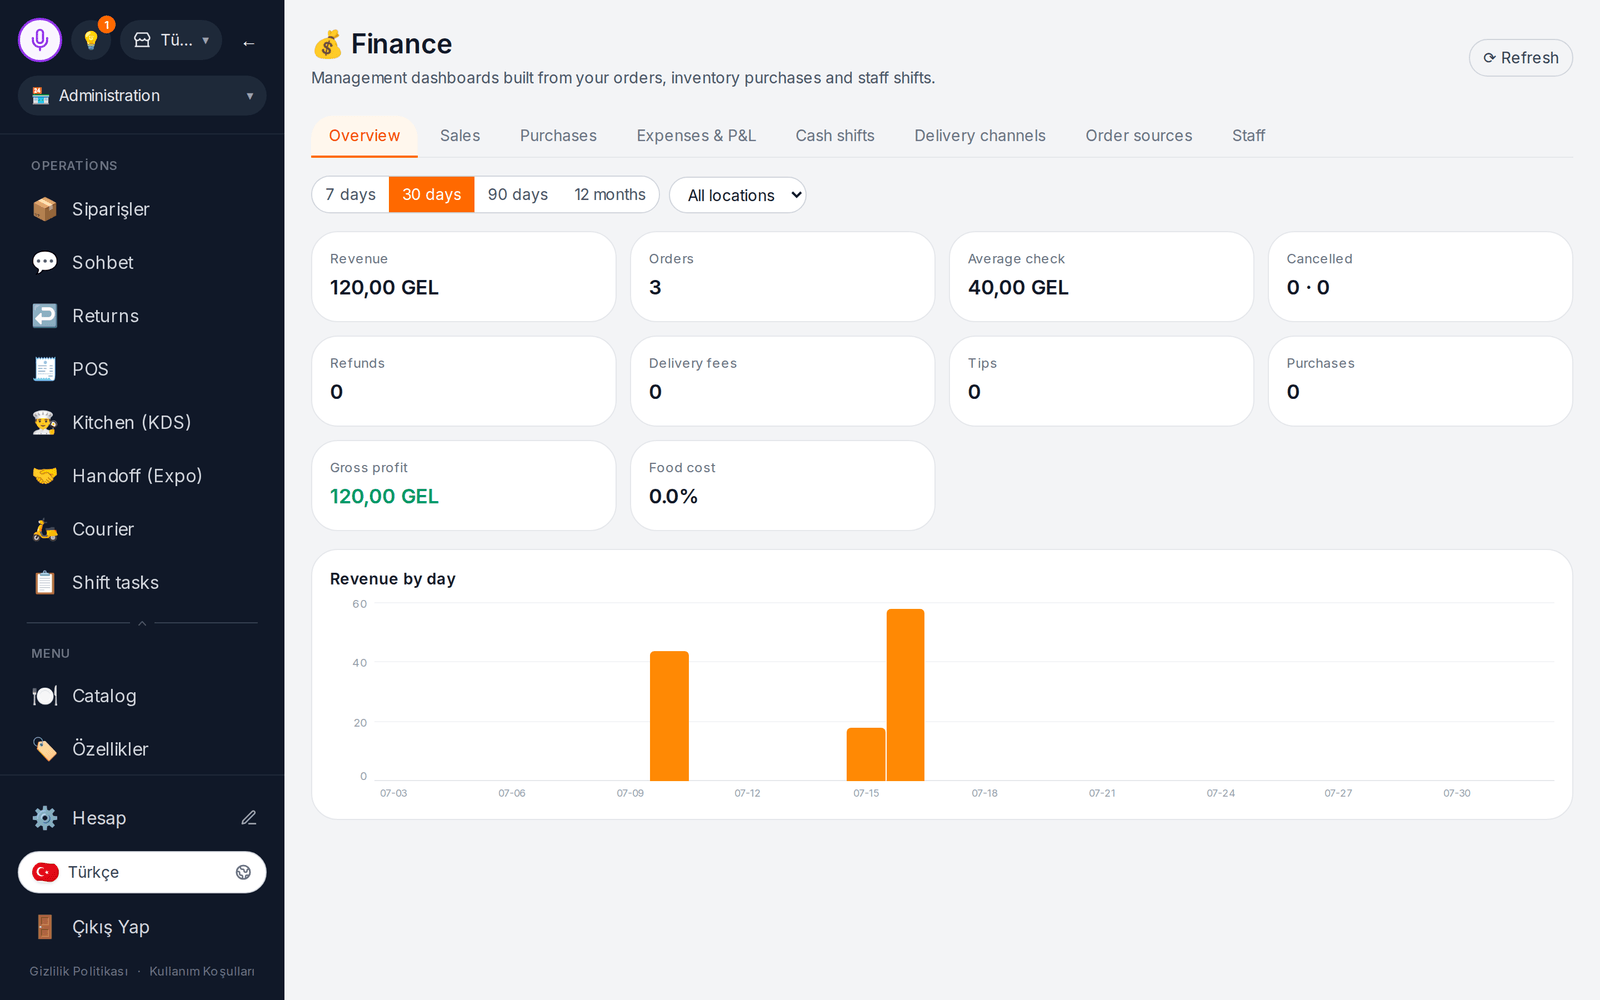Viewport: 1600px width, 1000px height.
Task: Open the Gizlilik Politikası link
Action: click(79, 971)
